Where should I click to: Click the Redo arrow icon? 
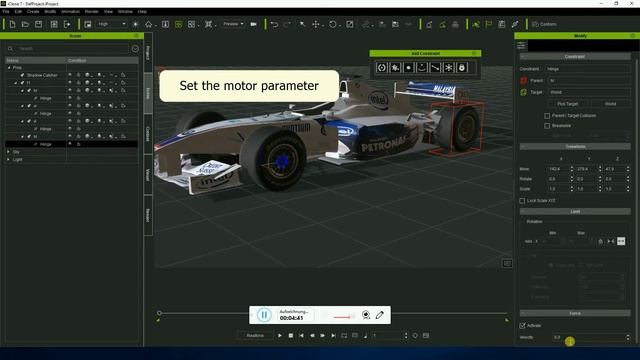click(x=287, y=24)
